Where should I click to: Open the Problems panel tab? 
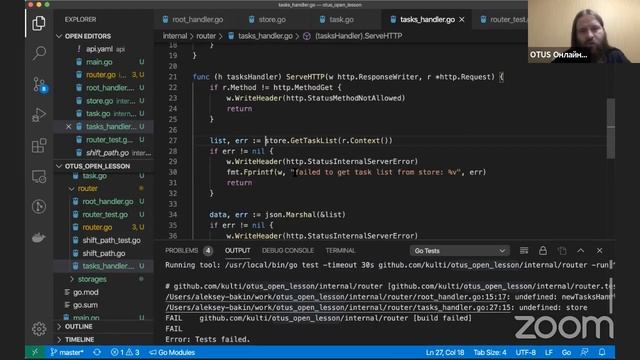[182, 251]
